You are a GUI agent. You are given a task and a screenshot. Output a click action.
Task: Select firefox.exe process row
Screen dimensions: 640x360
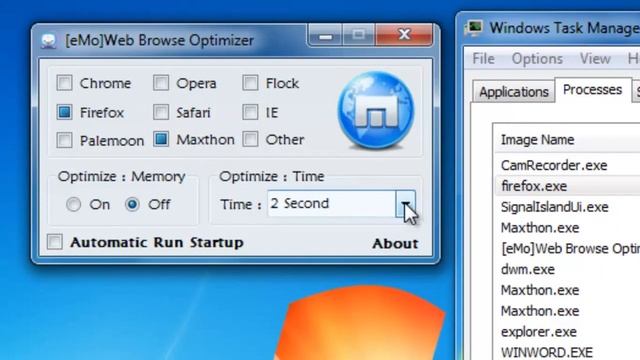pyautogui.click(x=567, y=186)
